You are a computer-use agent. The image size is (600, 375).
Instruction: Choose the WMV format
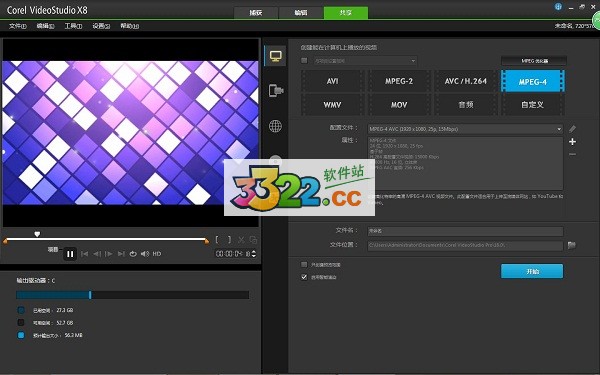(332, 104)
